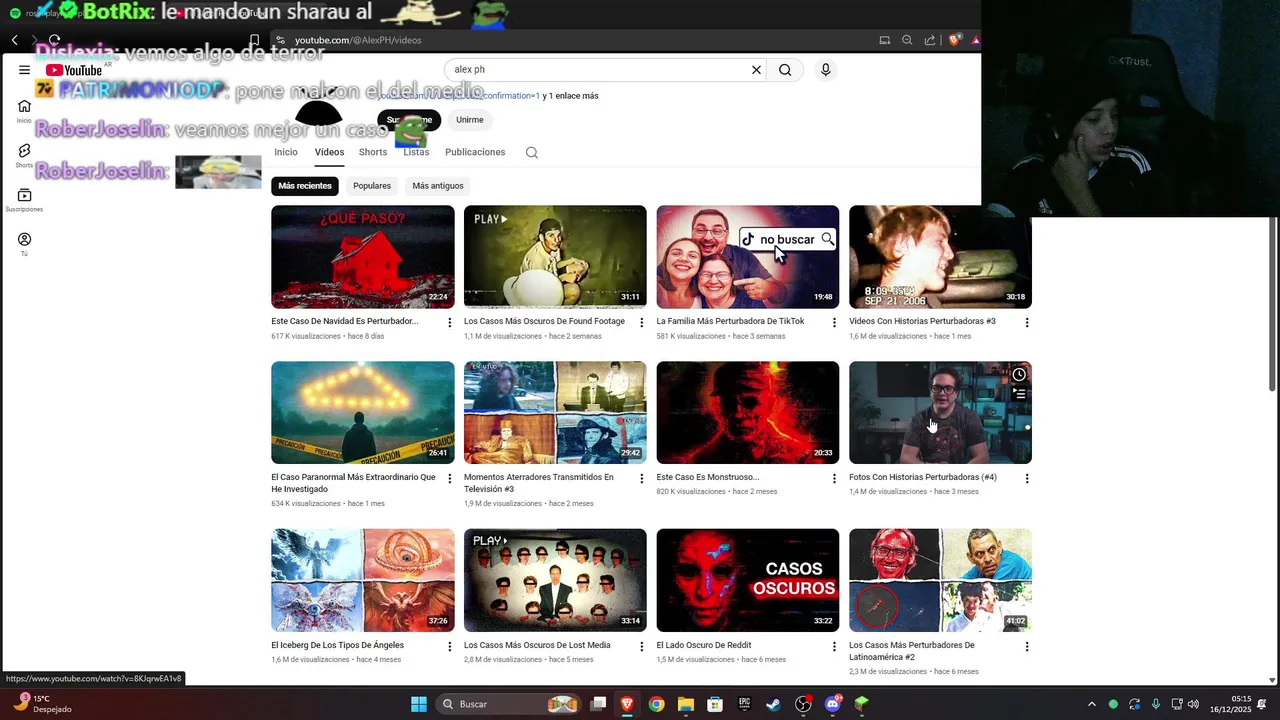1280x720 pixels.
Task: Filter videos by Más recientes
Action: [x=305, y=186]
